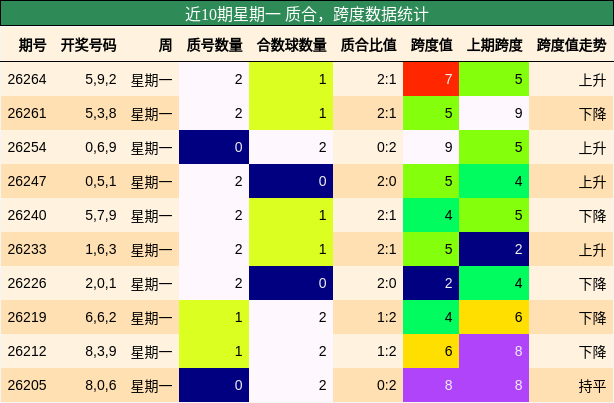Screen dimensions: 614x403
Task: Click the ratio 2:1 in row 26264
Action: tap(386, 80)
